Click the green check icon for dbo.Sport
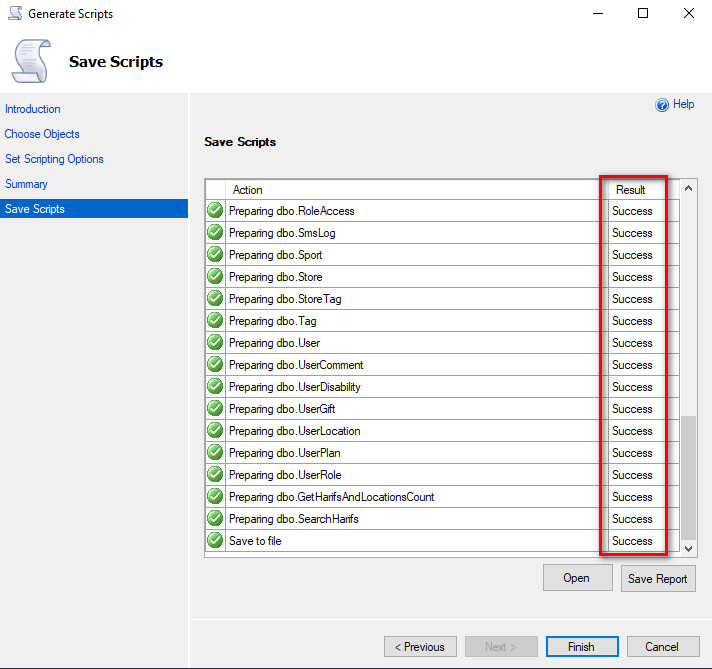 [x=215, y=254]
